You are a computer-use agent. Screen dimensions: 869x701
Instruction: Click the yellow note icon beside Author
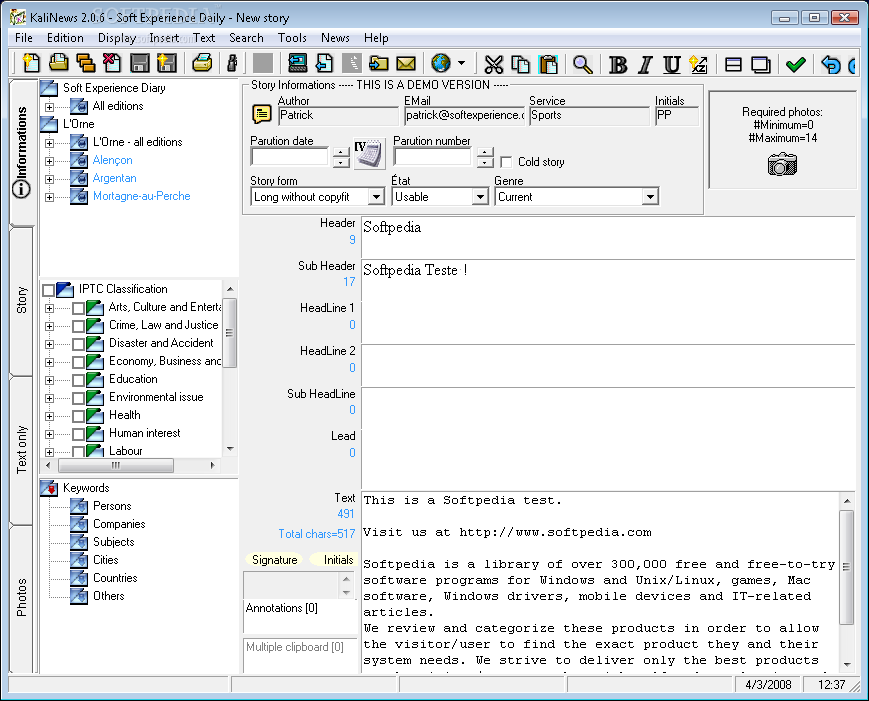[x=262, y=114]
